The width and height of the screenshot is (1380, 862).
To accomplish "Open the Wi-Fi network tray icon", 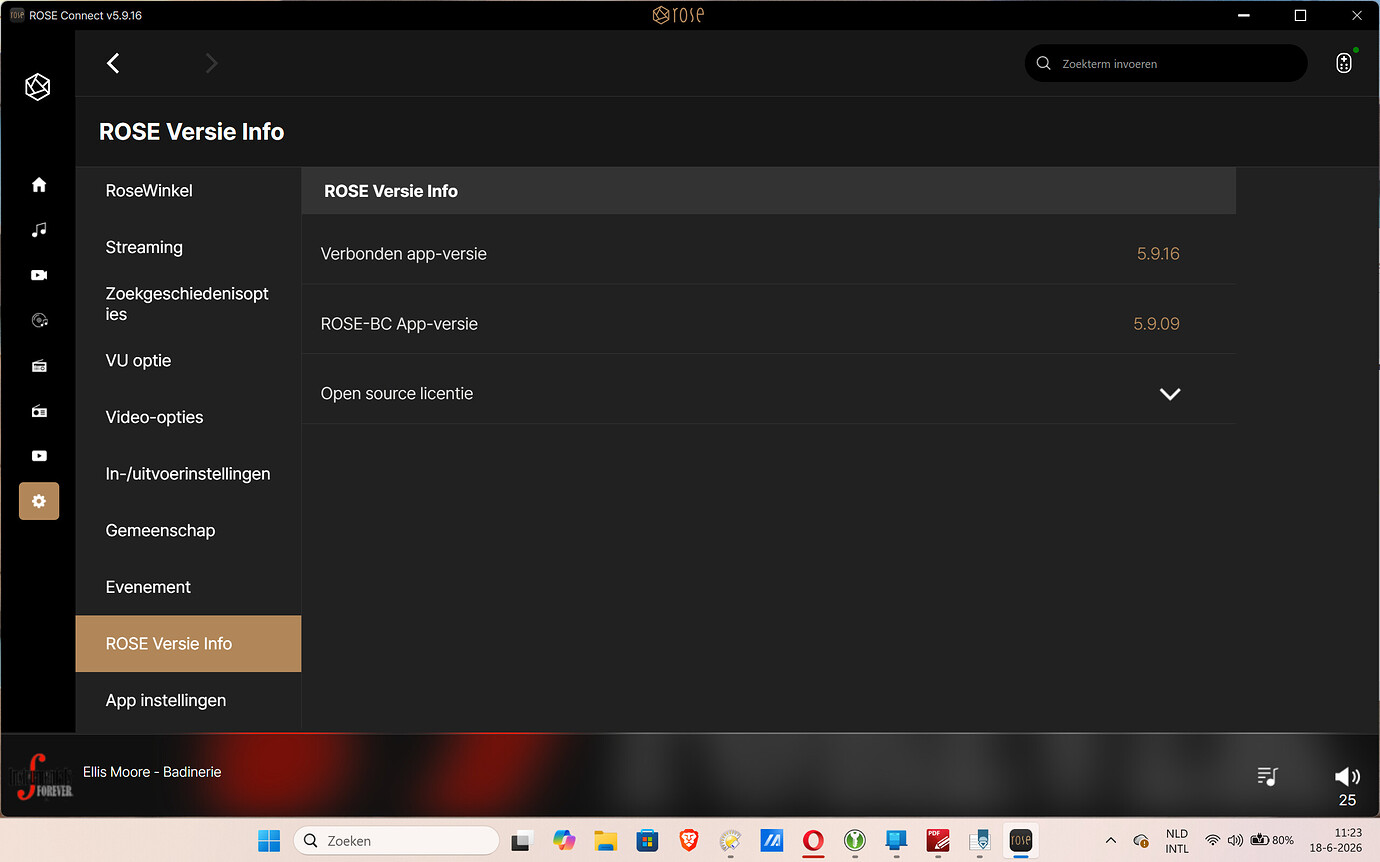I will [x=1213, y=841].
